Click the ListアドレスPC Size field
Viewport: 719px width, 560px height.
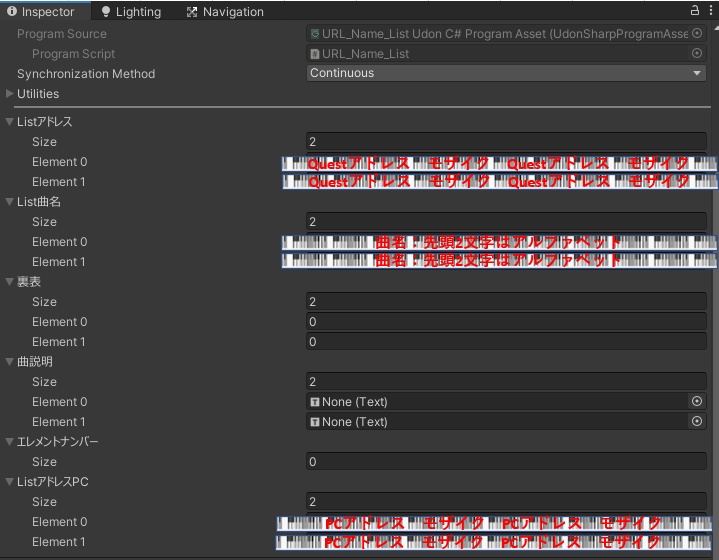pyautogui.click(x=506, y=501)
